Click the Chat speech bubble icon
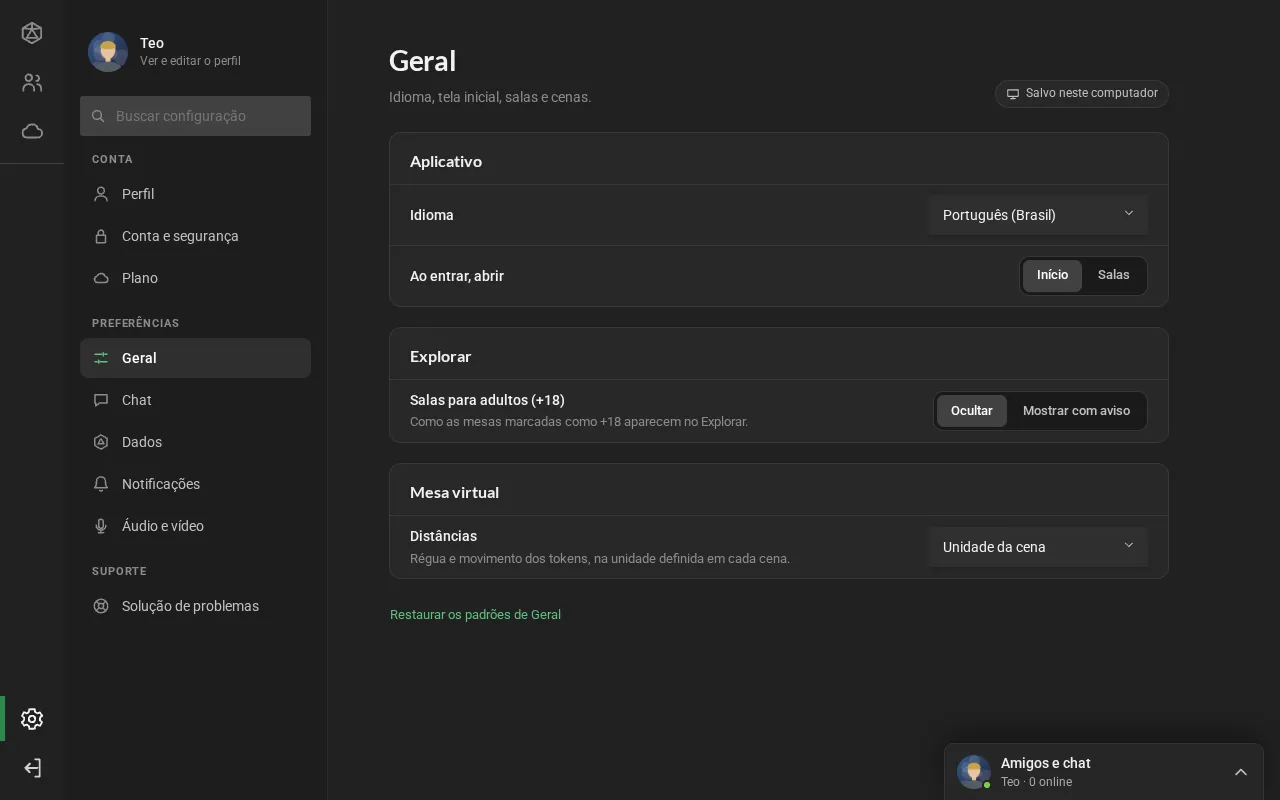The height and width of the screenshot is (800, 1280). 101,400
